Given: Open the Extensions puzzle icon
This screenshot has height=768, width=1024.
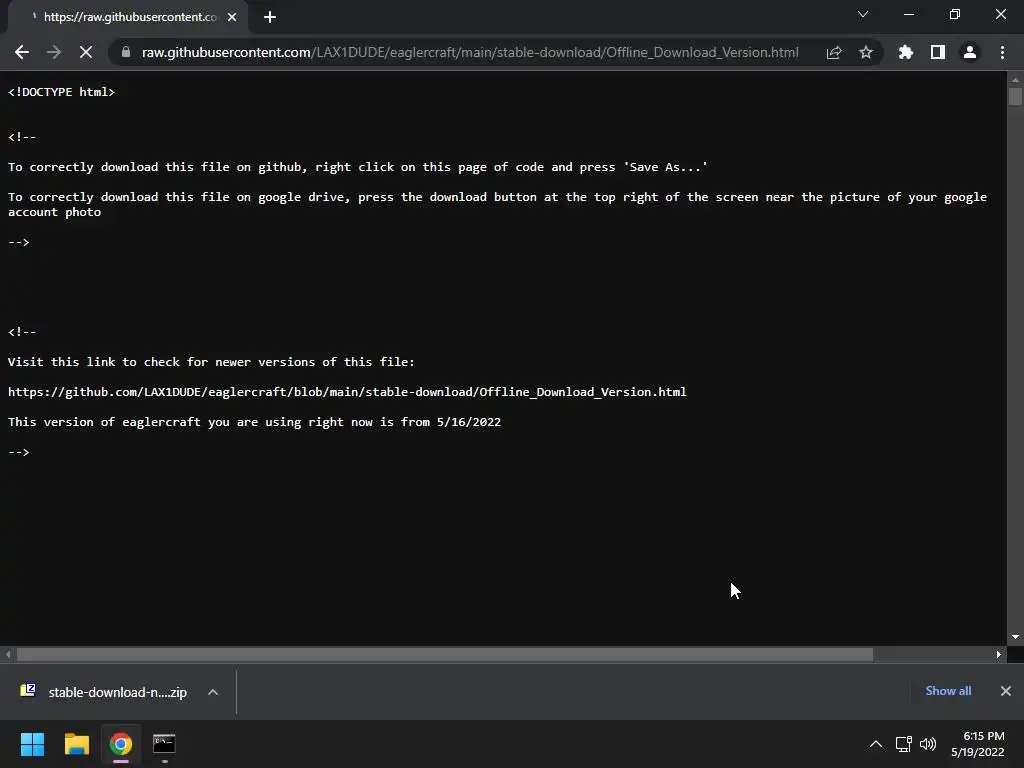Looking at the screenshot, I should point(906,52).
